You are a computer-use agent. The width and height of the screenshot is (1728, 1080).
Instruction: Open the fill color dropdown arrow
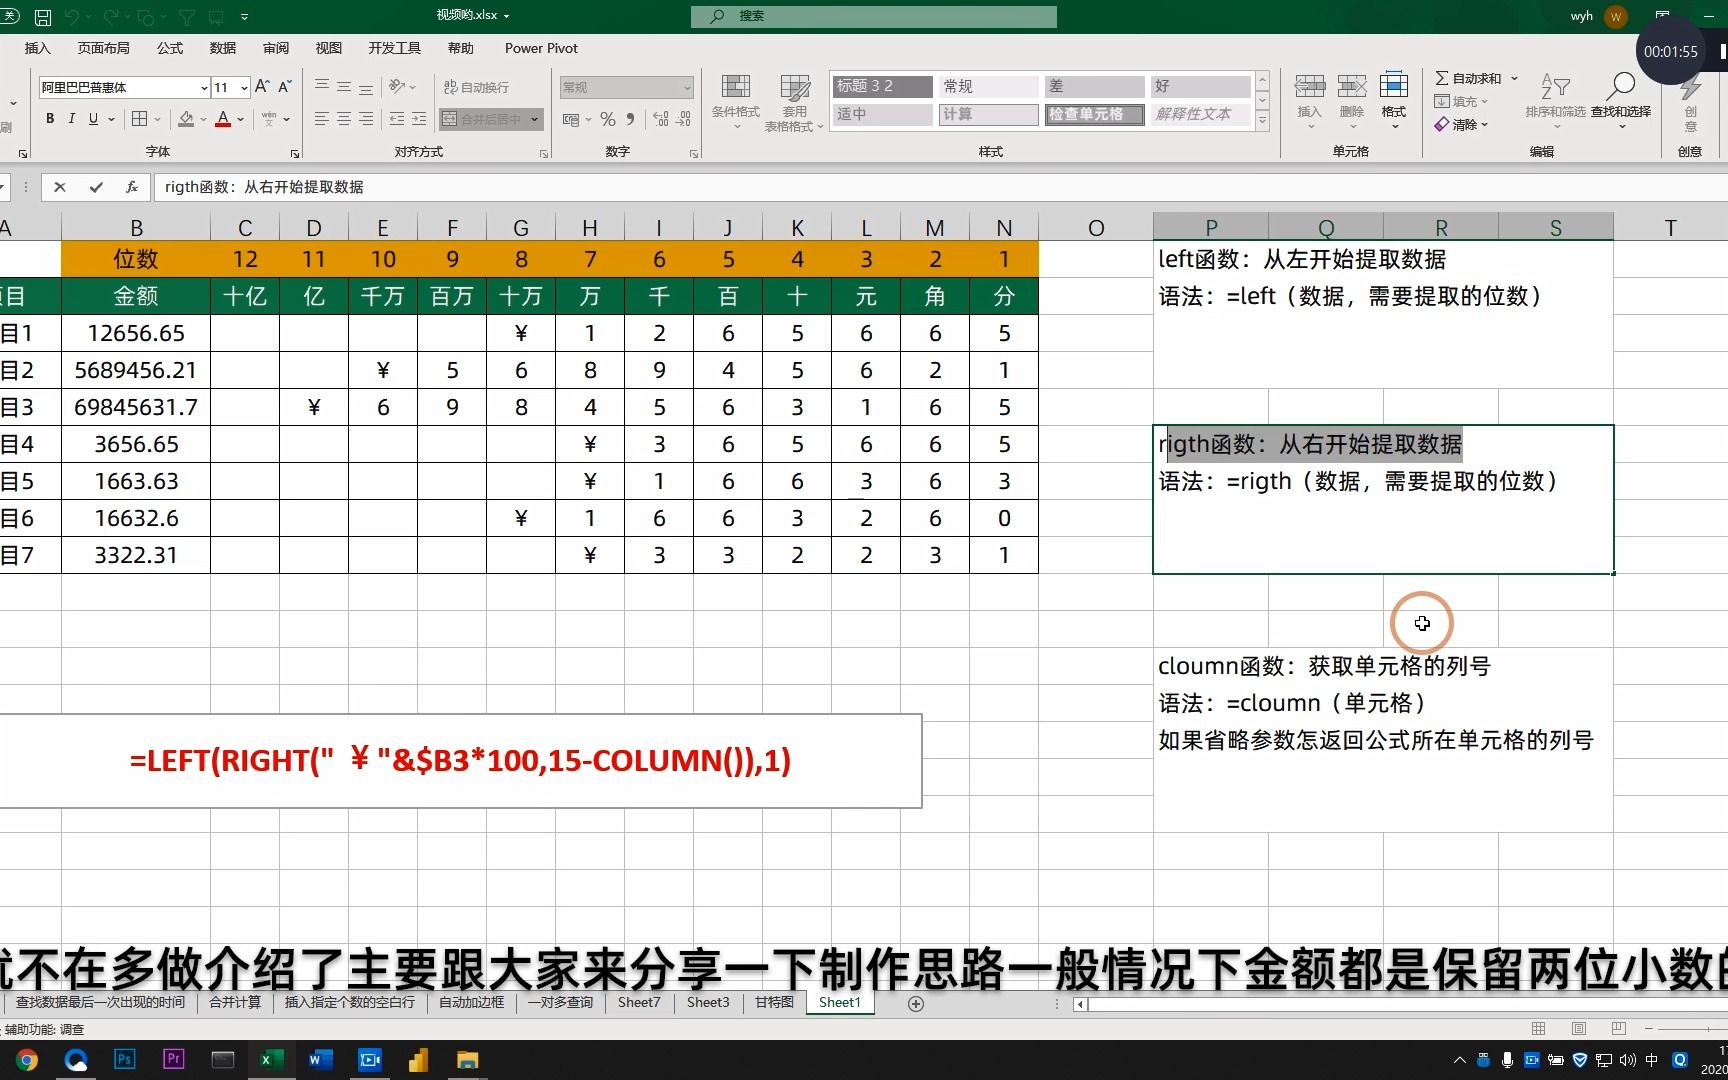click(x=203, y=119)
